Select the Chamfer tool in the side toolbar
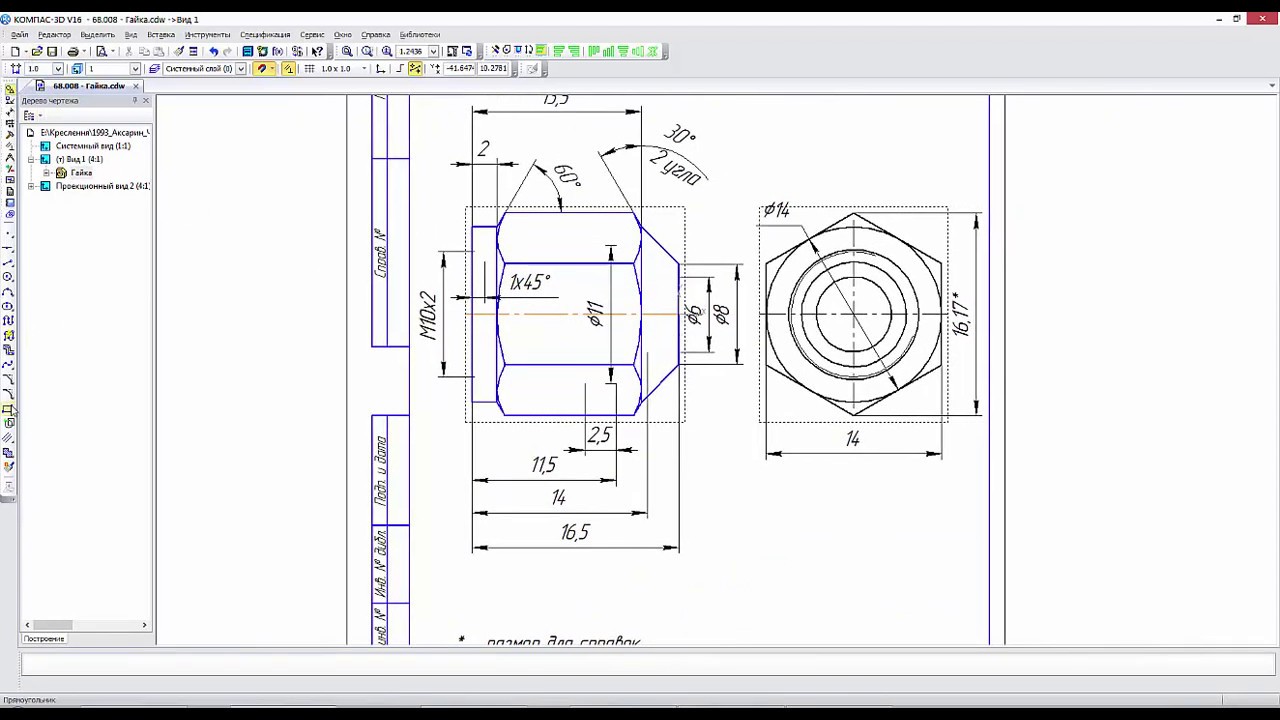The width and height of the screenshot is (1280, 720). (x=8, y=379)
